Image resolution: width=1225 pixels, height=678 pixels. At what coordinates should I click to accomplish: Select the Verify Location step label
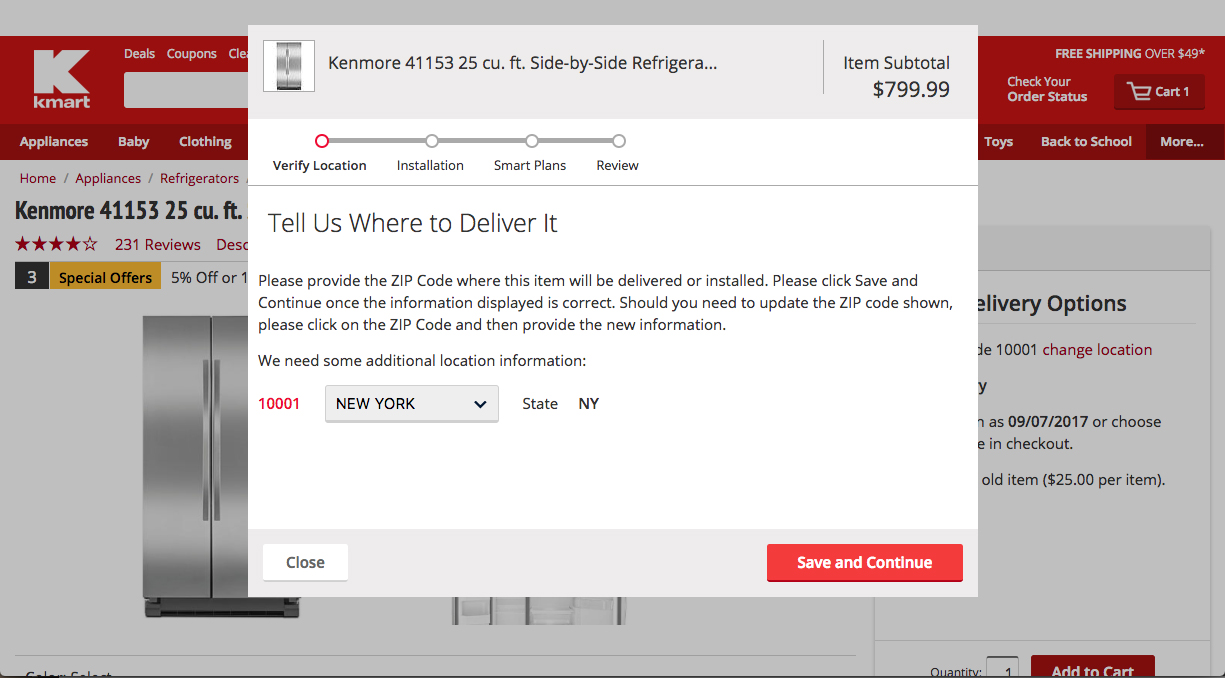320,165
